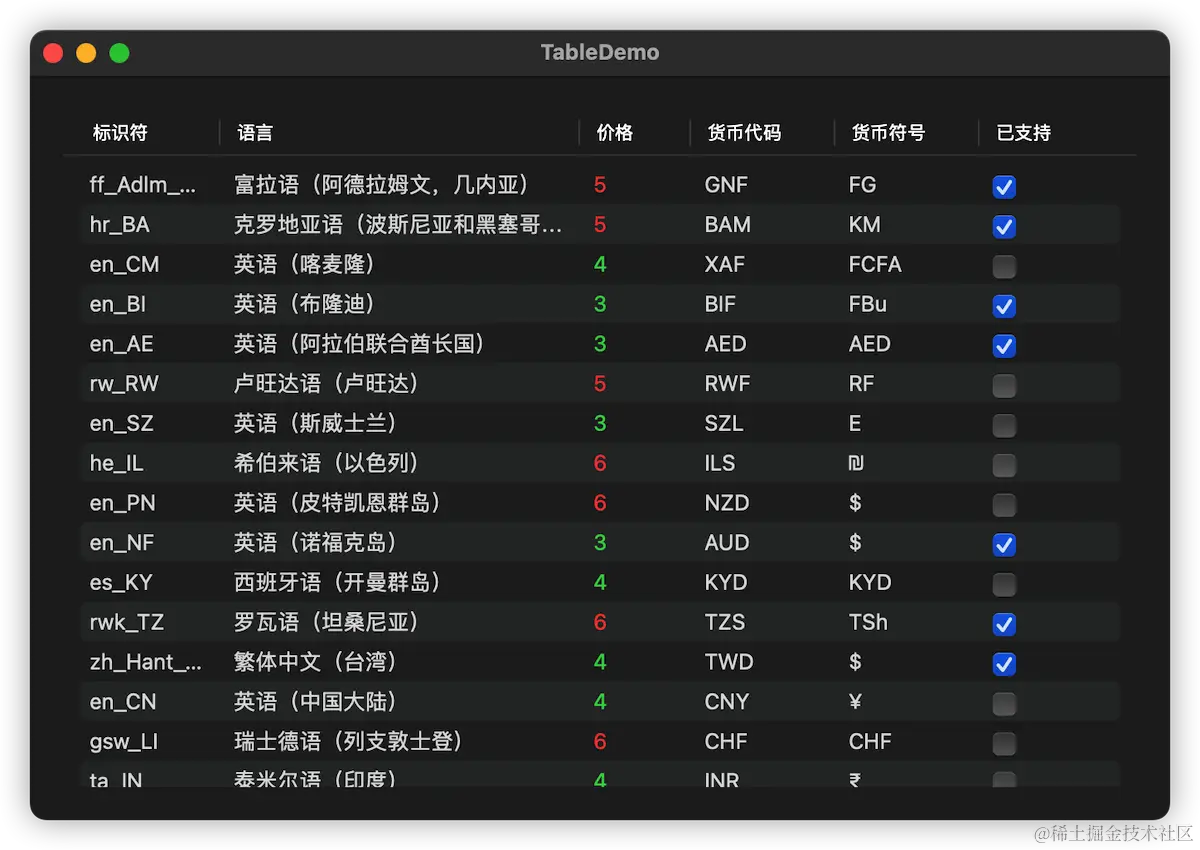Check the box for es_KY row

[1004, 584]
